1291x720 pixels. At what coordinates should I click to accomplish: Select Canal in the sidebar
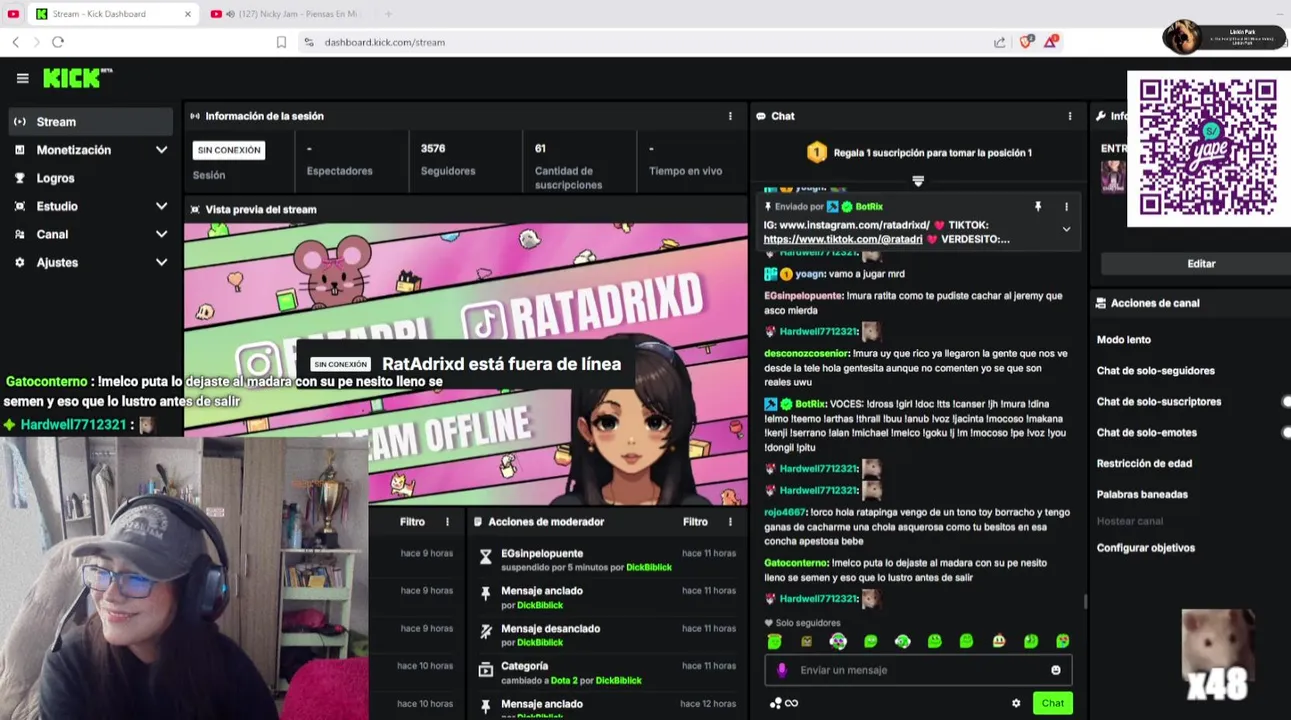52,234
